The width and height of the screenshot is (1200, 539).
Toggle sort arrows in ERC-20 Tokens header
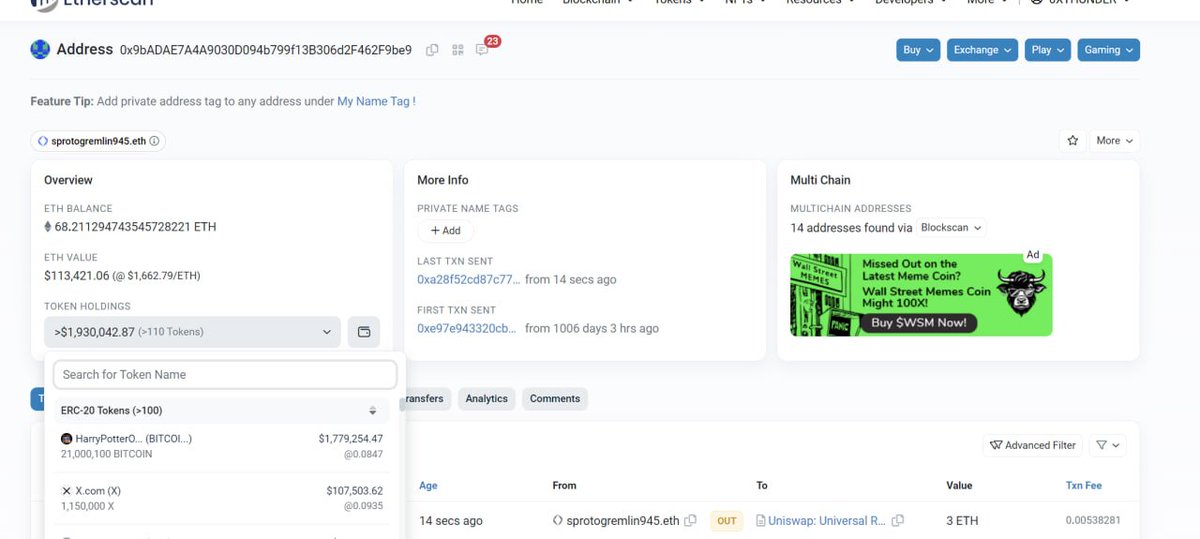click(372, 410)
